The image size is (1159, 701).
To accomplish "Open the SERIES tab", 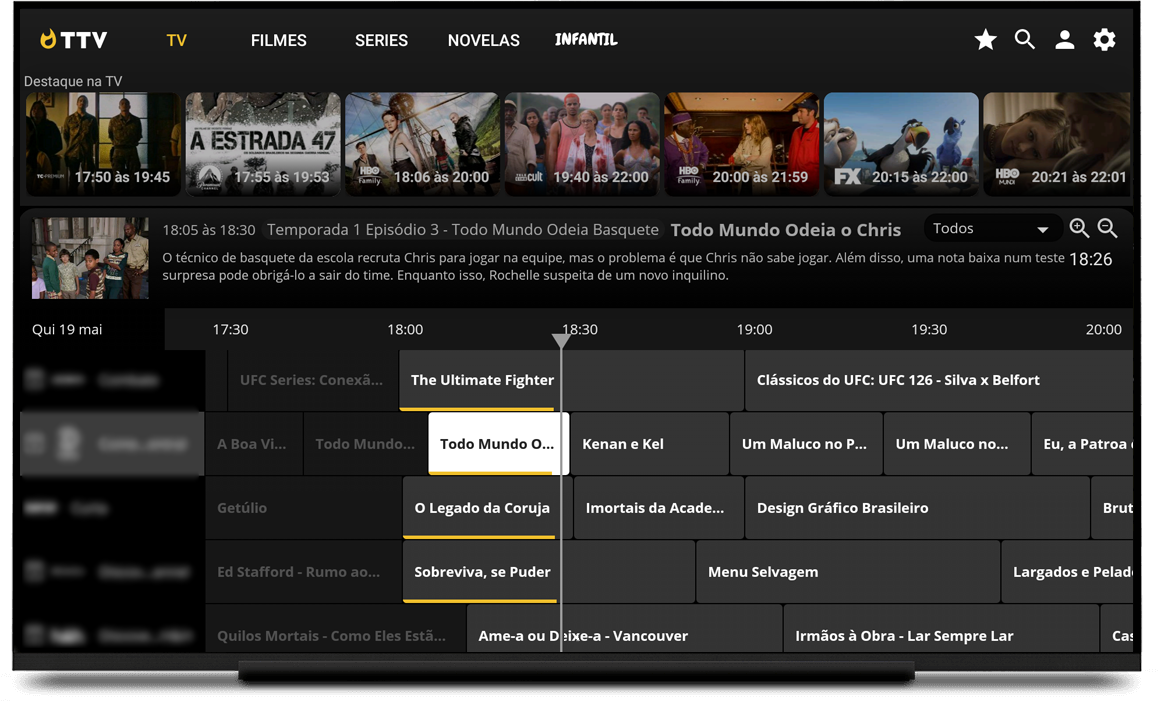I will 381,41.
